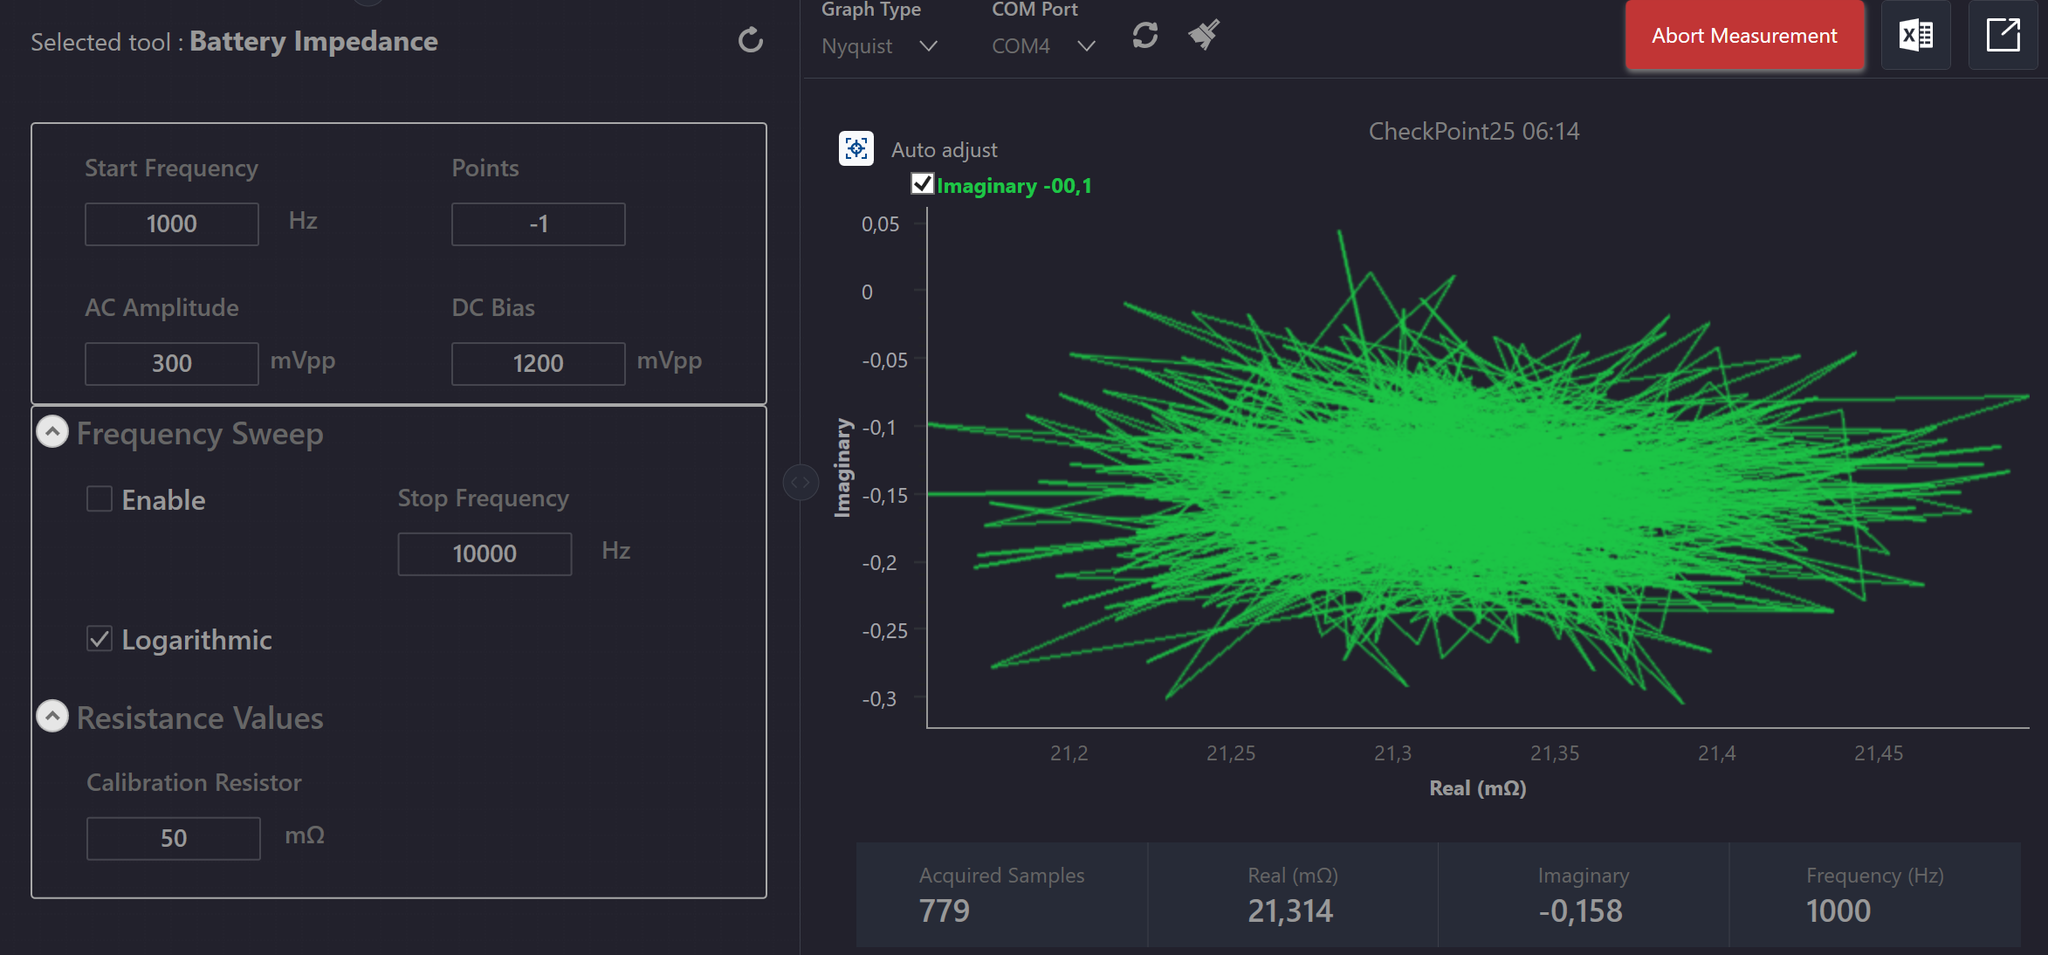
Task: Edit the Calibration Resistor field
Action: tap(173, 838)
